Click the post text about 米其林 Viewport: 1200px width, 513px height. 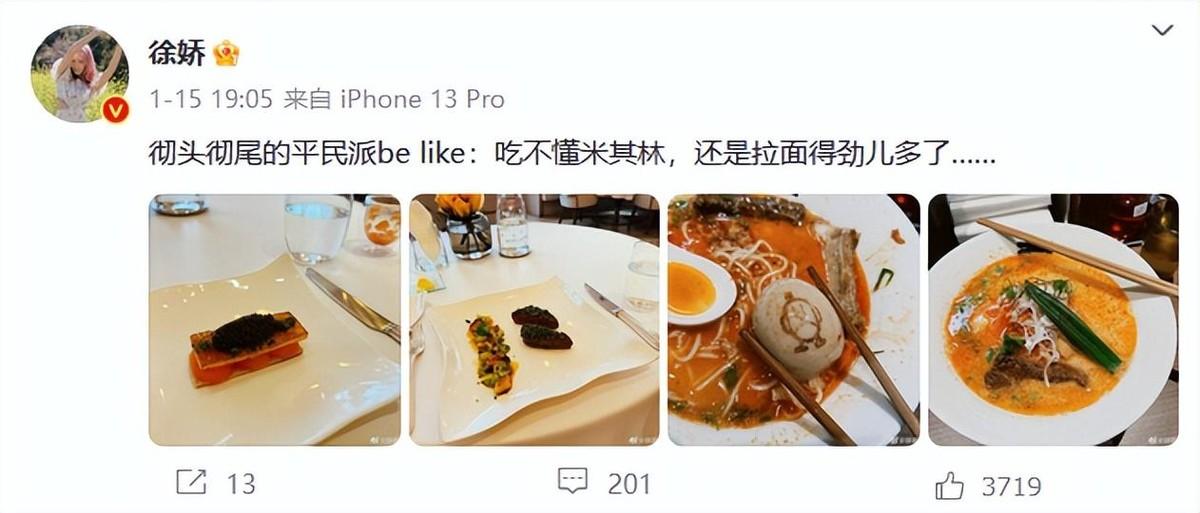(x=571, y=156)
